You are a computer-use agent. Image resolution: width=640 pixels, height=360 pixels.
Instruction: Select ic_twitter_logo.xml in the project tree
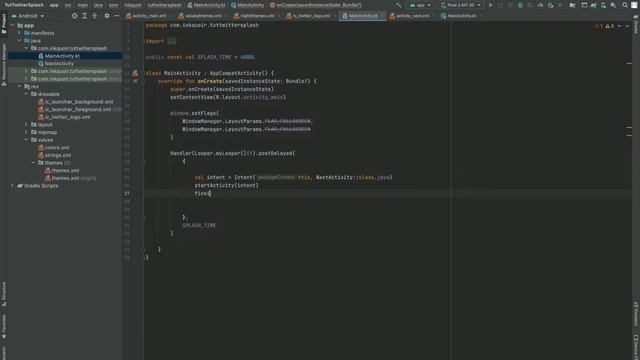pyautogui.click(x=67, y=117)
